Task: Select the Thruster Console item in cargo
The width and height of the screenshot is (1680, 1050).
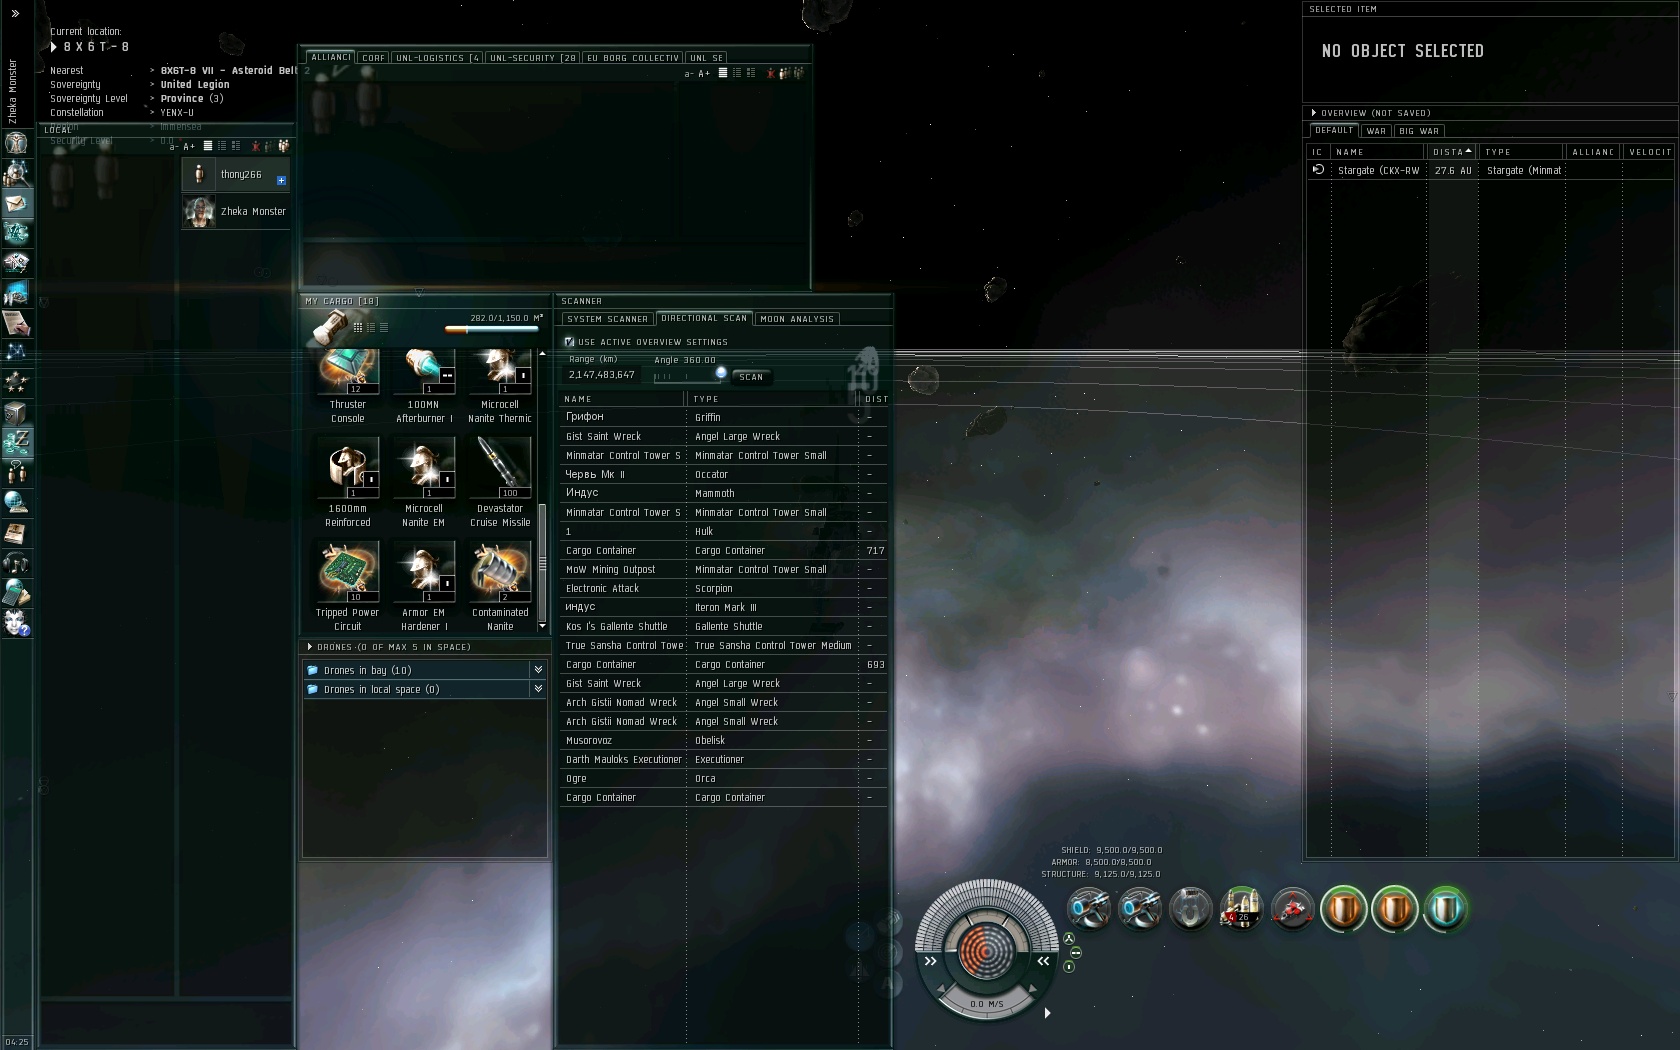Action: (348, 386)
